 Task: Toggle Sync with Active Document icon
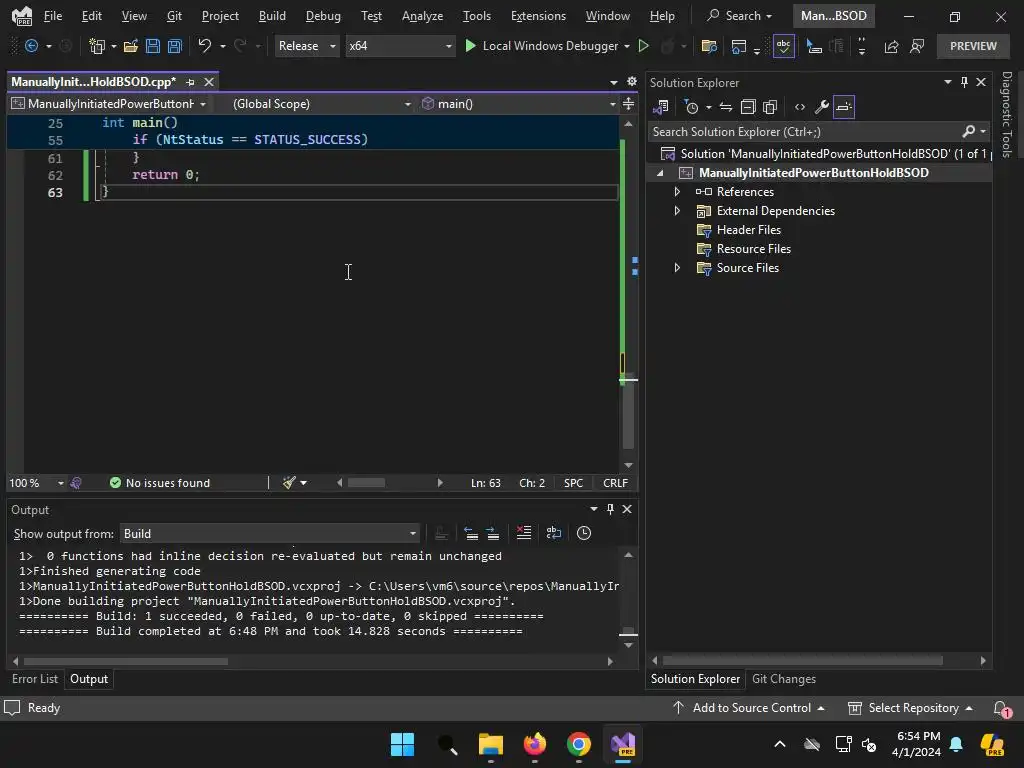click(726, 107)
